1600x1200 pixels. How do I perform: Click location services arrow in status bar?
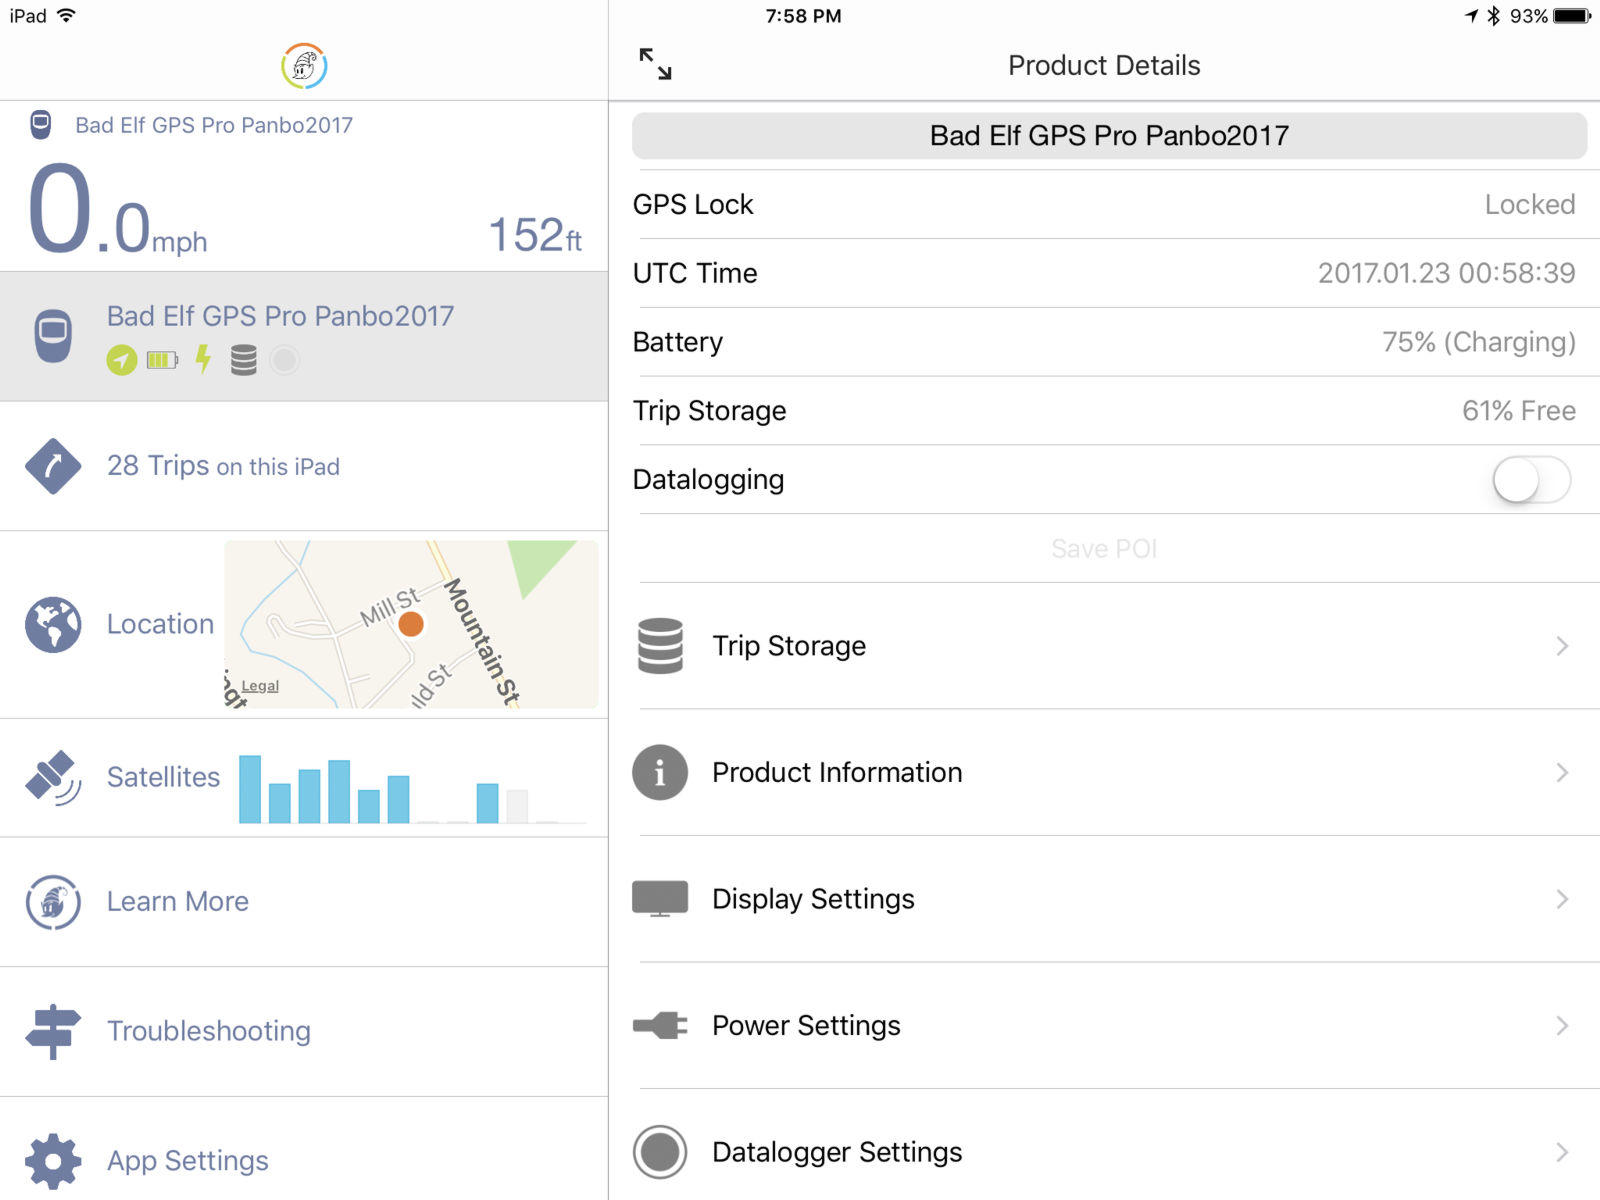(x=1472, y=16)
